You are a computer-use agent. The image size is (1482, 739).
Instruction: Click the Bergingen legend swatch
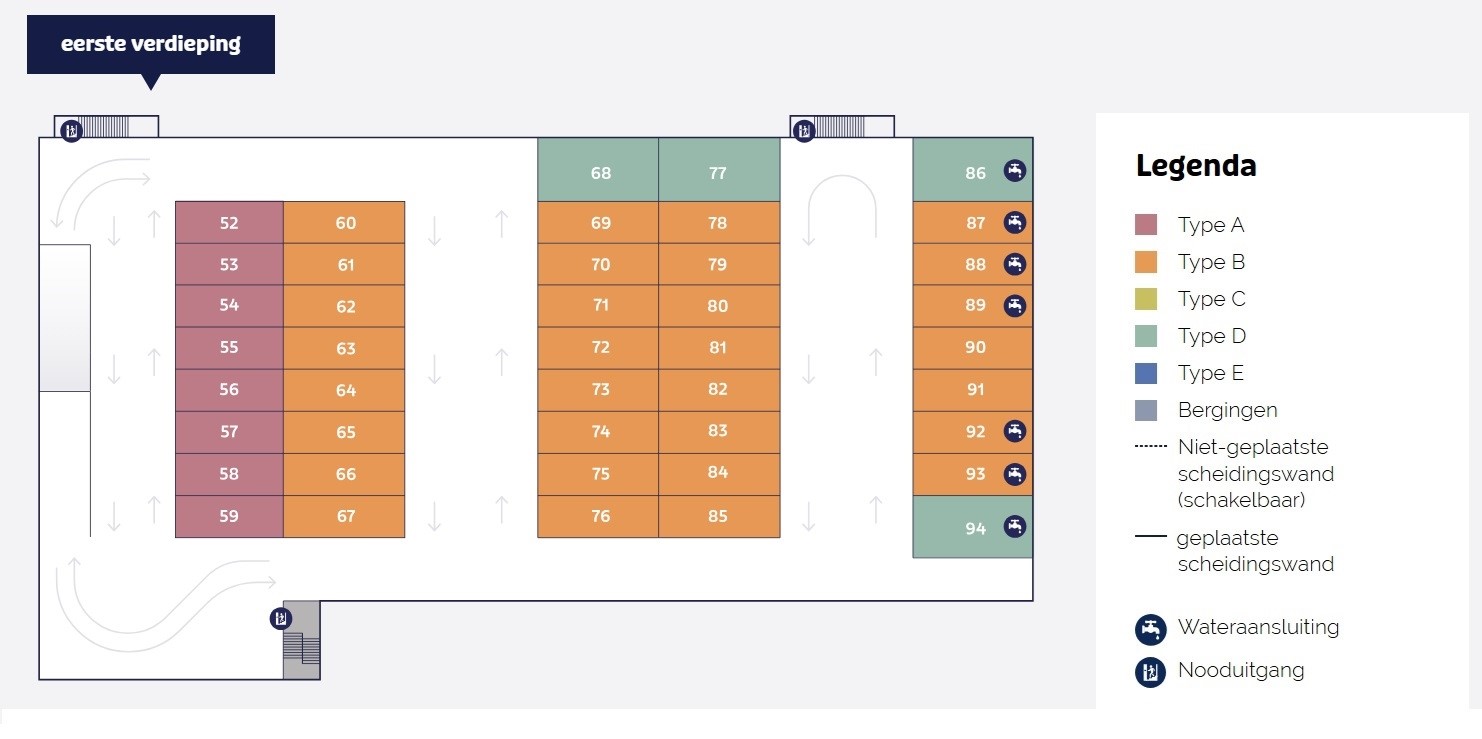pyautogui.click(x=1146, y=410)
